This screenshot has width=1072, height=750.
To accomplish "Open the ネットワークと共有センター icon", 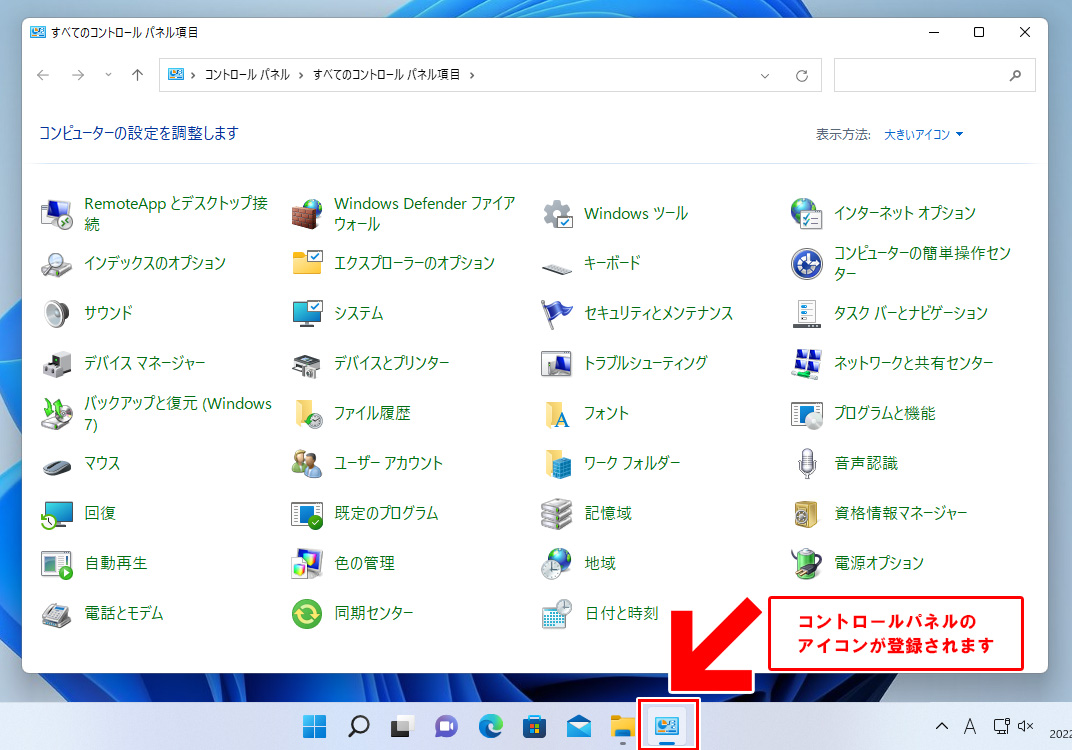I will 807,364.
